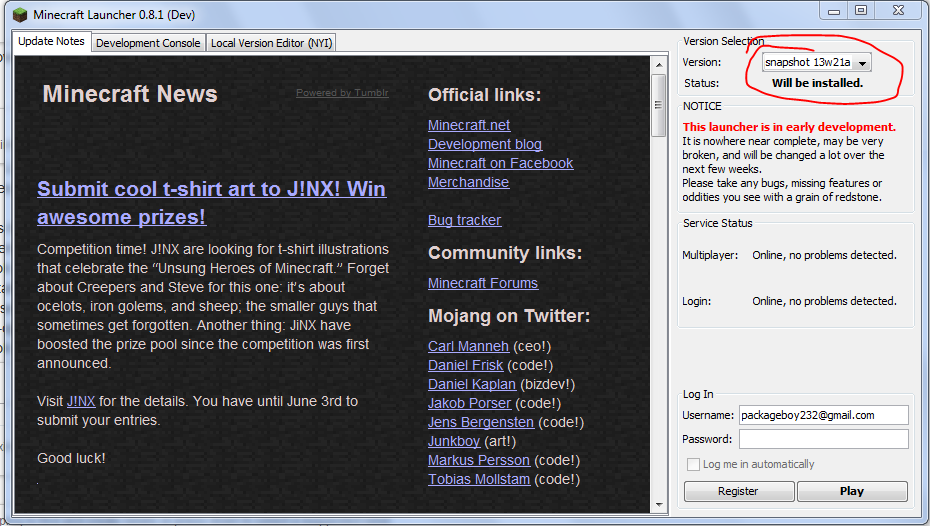930x526 pixels.
Task: Switch to the Update Notes tab
Action: click(x=52, y=42)
